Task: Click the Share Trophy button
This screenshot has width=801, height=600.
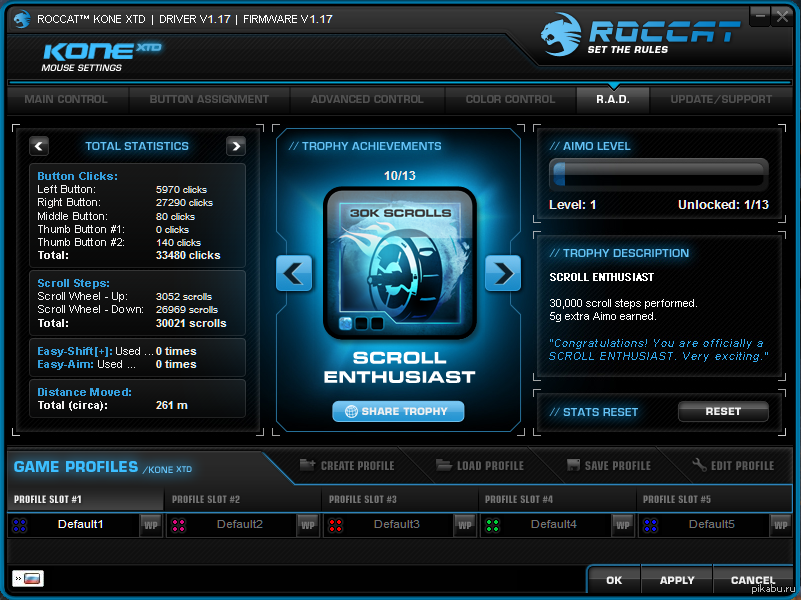Action: click(398, 411)
